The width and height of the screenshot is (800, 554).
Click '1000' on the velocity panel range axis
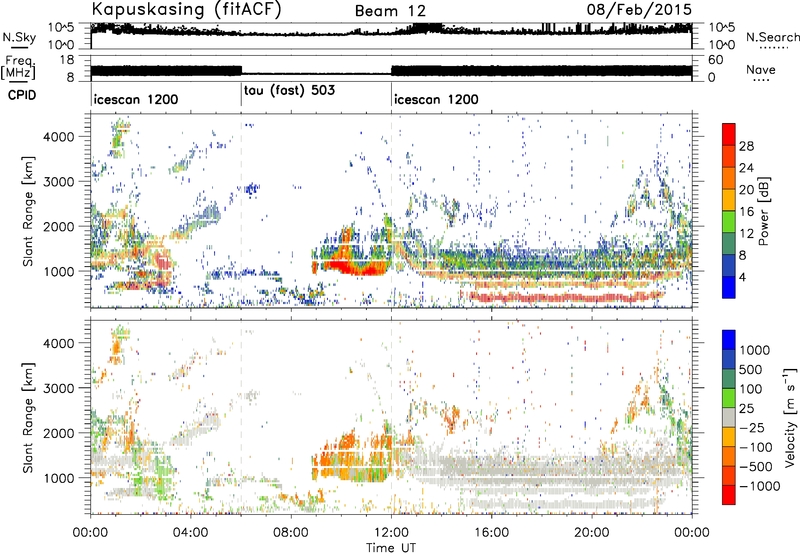(x=58, y=478)
